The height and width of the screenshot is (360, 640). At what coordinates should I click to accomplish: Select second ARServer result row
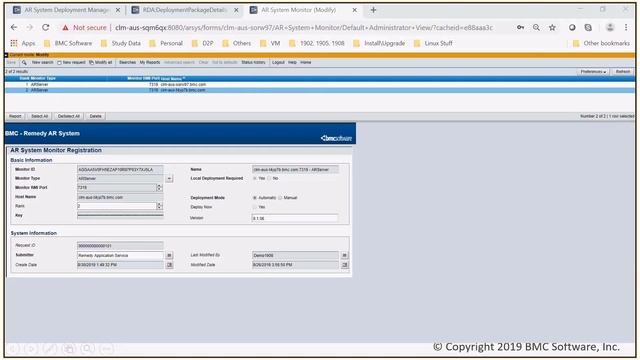320,90
